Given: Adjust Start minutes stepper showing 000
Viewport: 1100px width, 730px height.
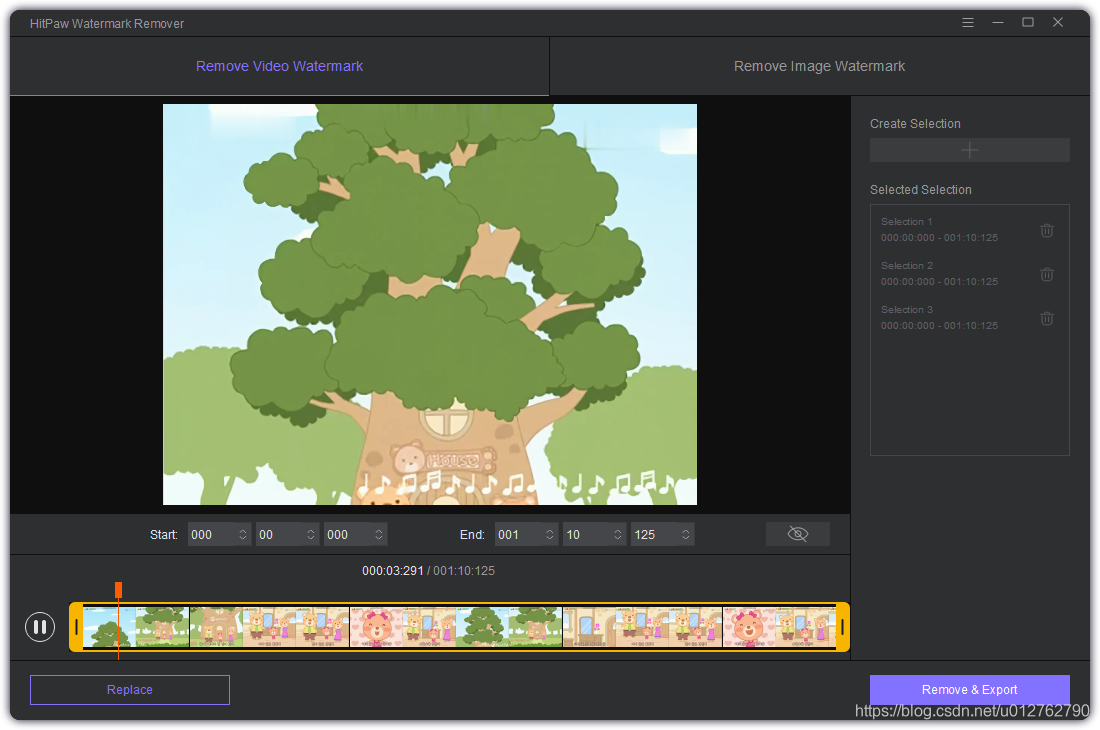Looking at the screenshot, I should (x=243, y=534).
